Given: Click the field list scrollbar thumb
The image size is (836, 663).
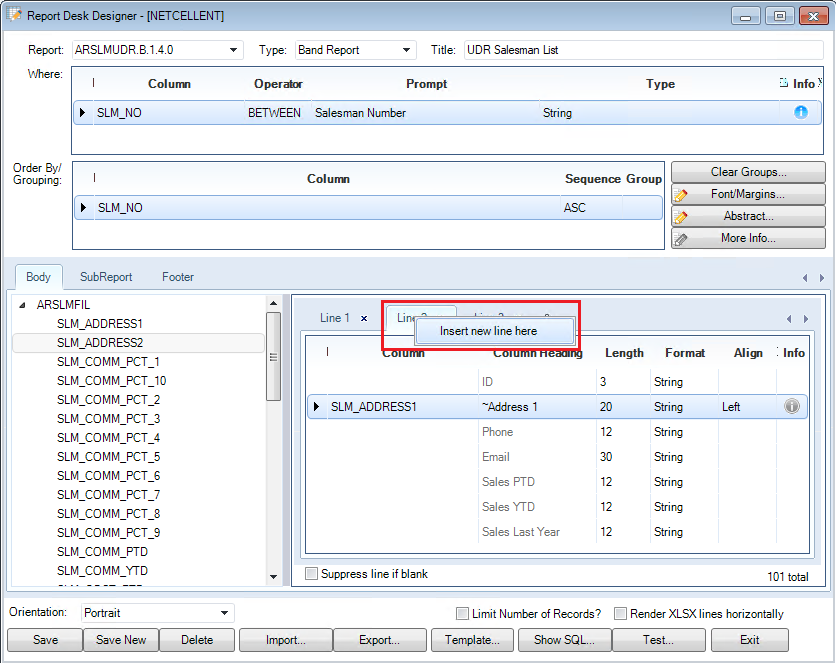Looking at the screenshot, I should (274, 357).
